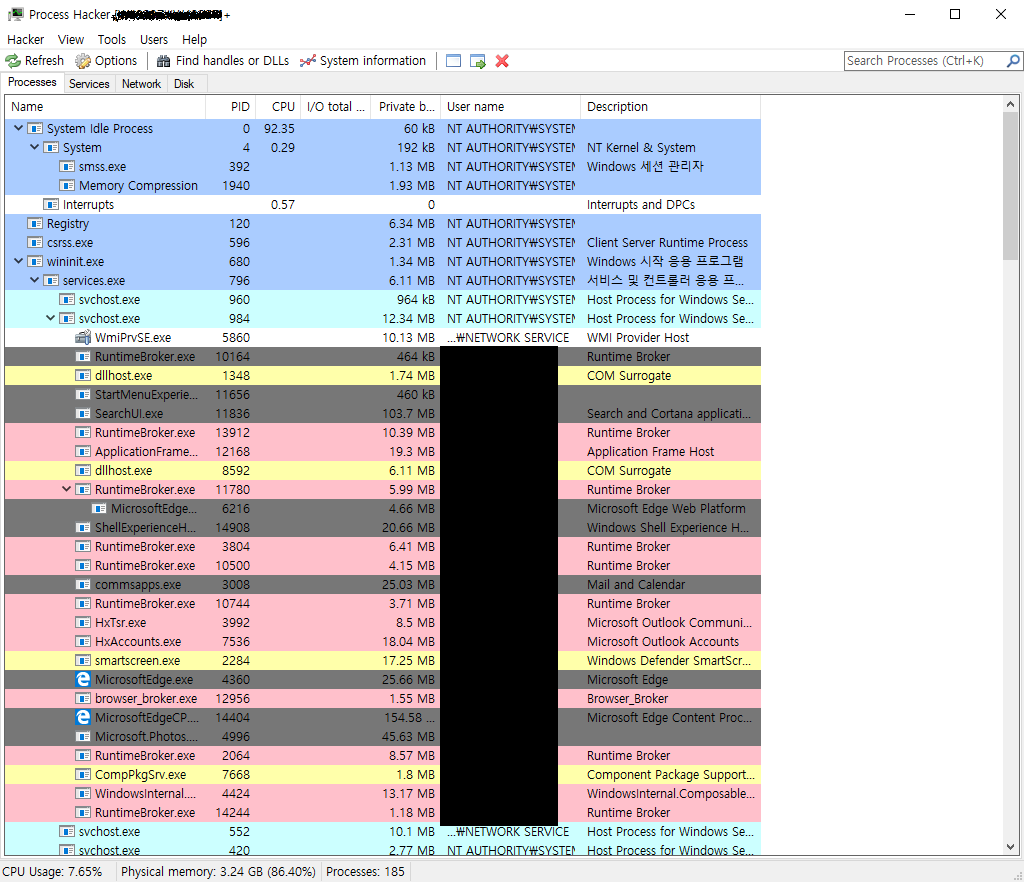
Task: Open System information graph icon
Action: point(308,61)
